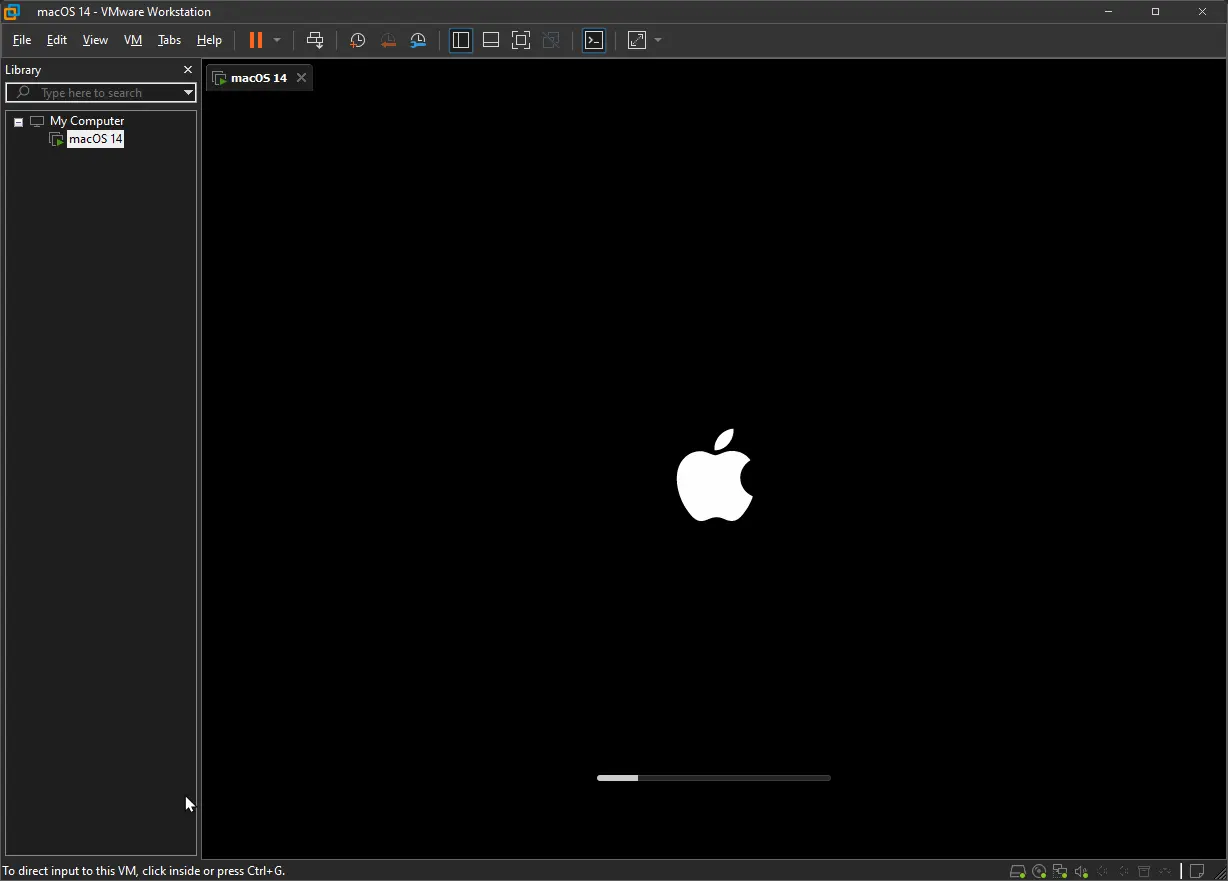Select My Computer in the library
1228x881 pixels.
point(87,121)
